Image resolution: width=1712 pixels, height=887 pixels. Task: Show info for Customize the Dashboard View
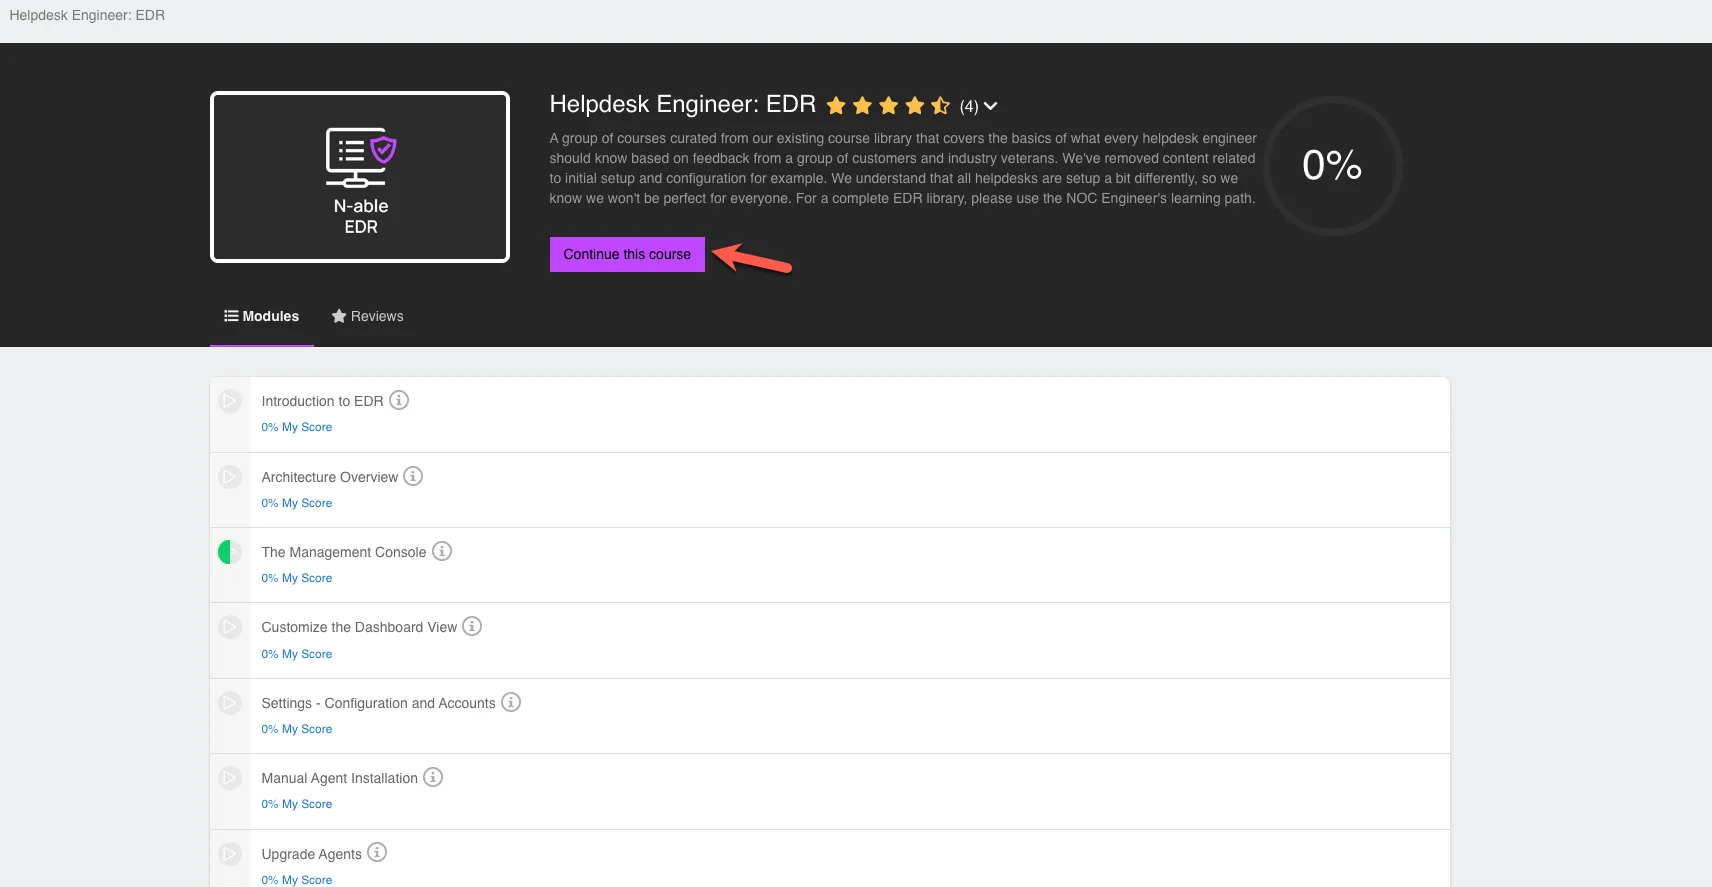472,626
